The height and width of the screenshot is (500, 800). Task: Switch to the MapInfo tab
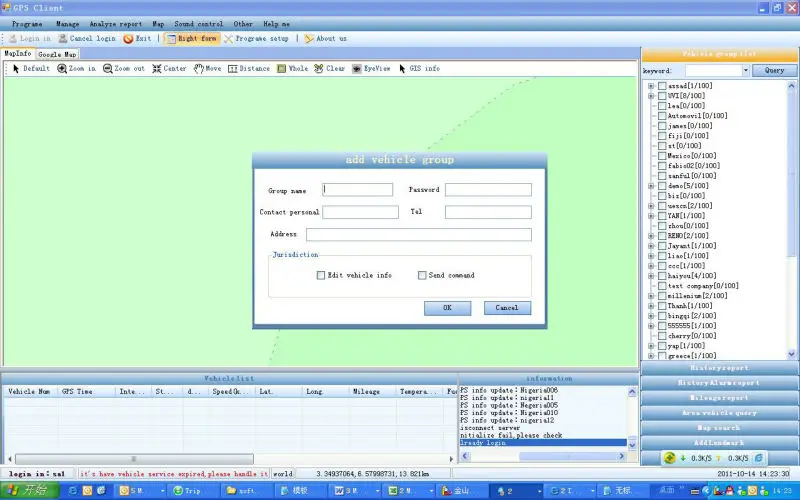point(17,54)
